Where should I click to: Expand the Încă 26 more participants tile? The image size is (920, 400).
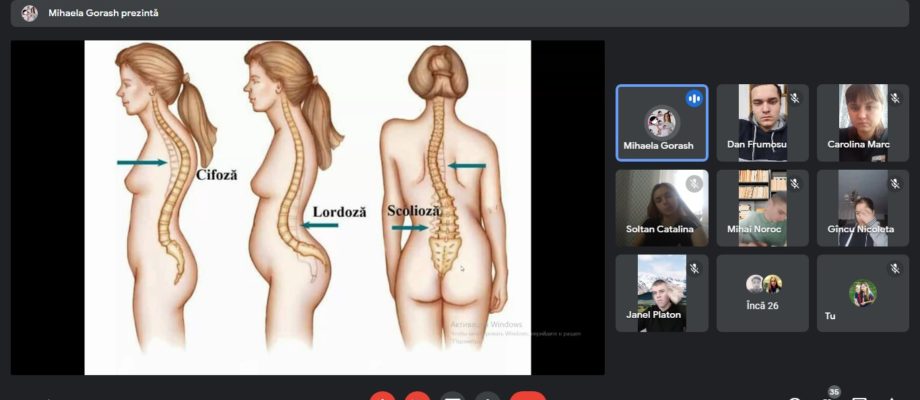pos(763,293)
